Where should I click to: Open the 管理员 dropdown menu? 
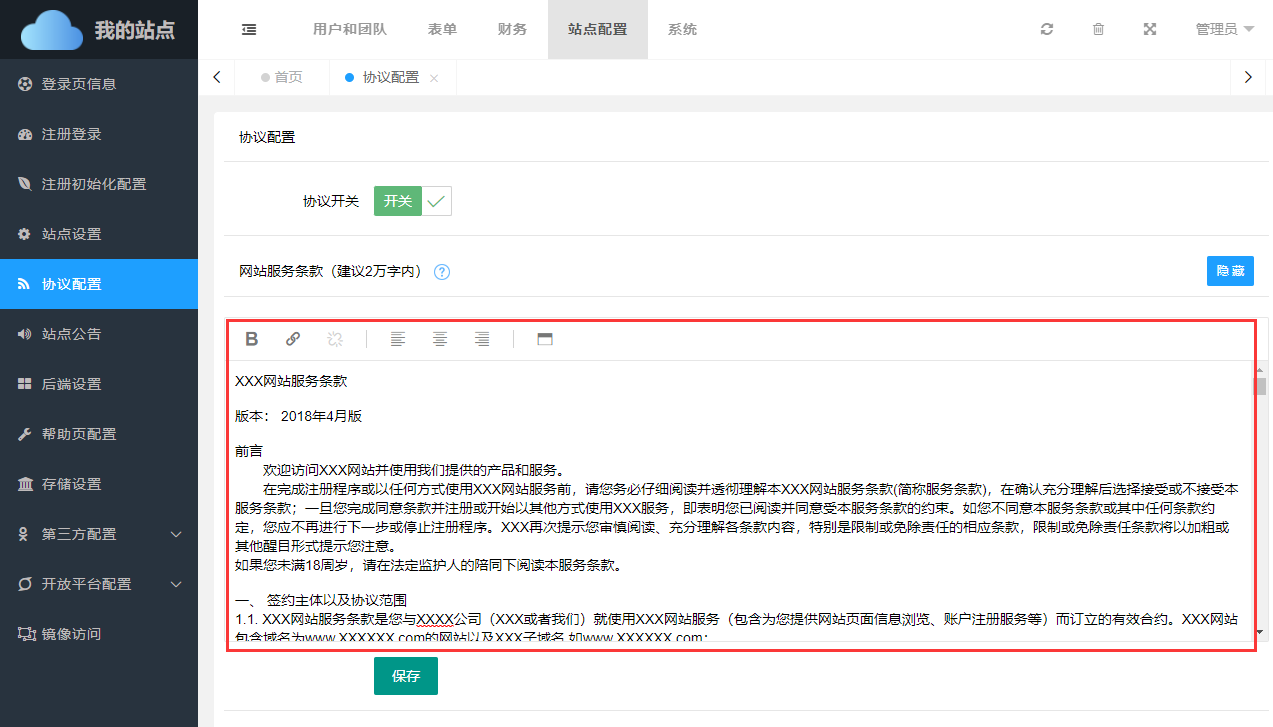[x=1224, y=29]
